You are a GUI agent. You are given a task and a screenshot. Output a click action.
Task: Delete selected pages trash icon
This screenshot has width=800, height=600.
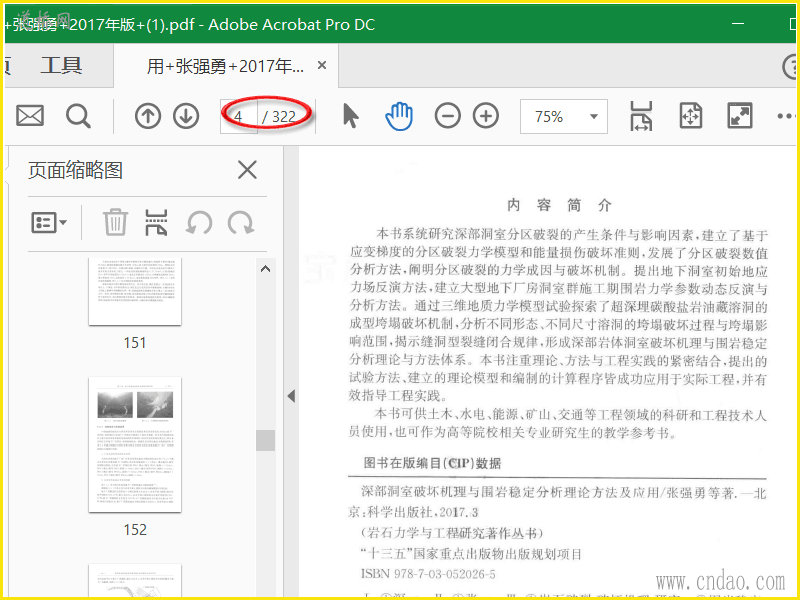115,222
